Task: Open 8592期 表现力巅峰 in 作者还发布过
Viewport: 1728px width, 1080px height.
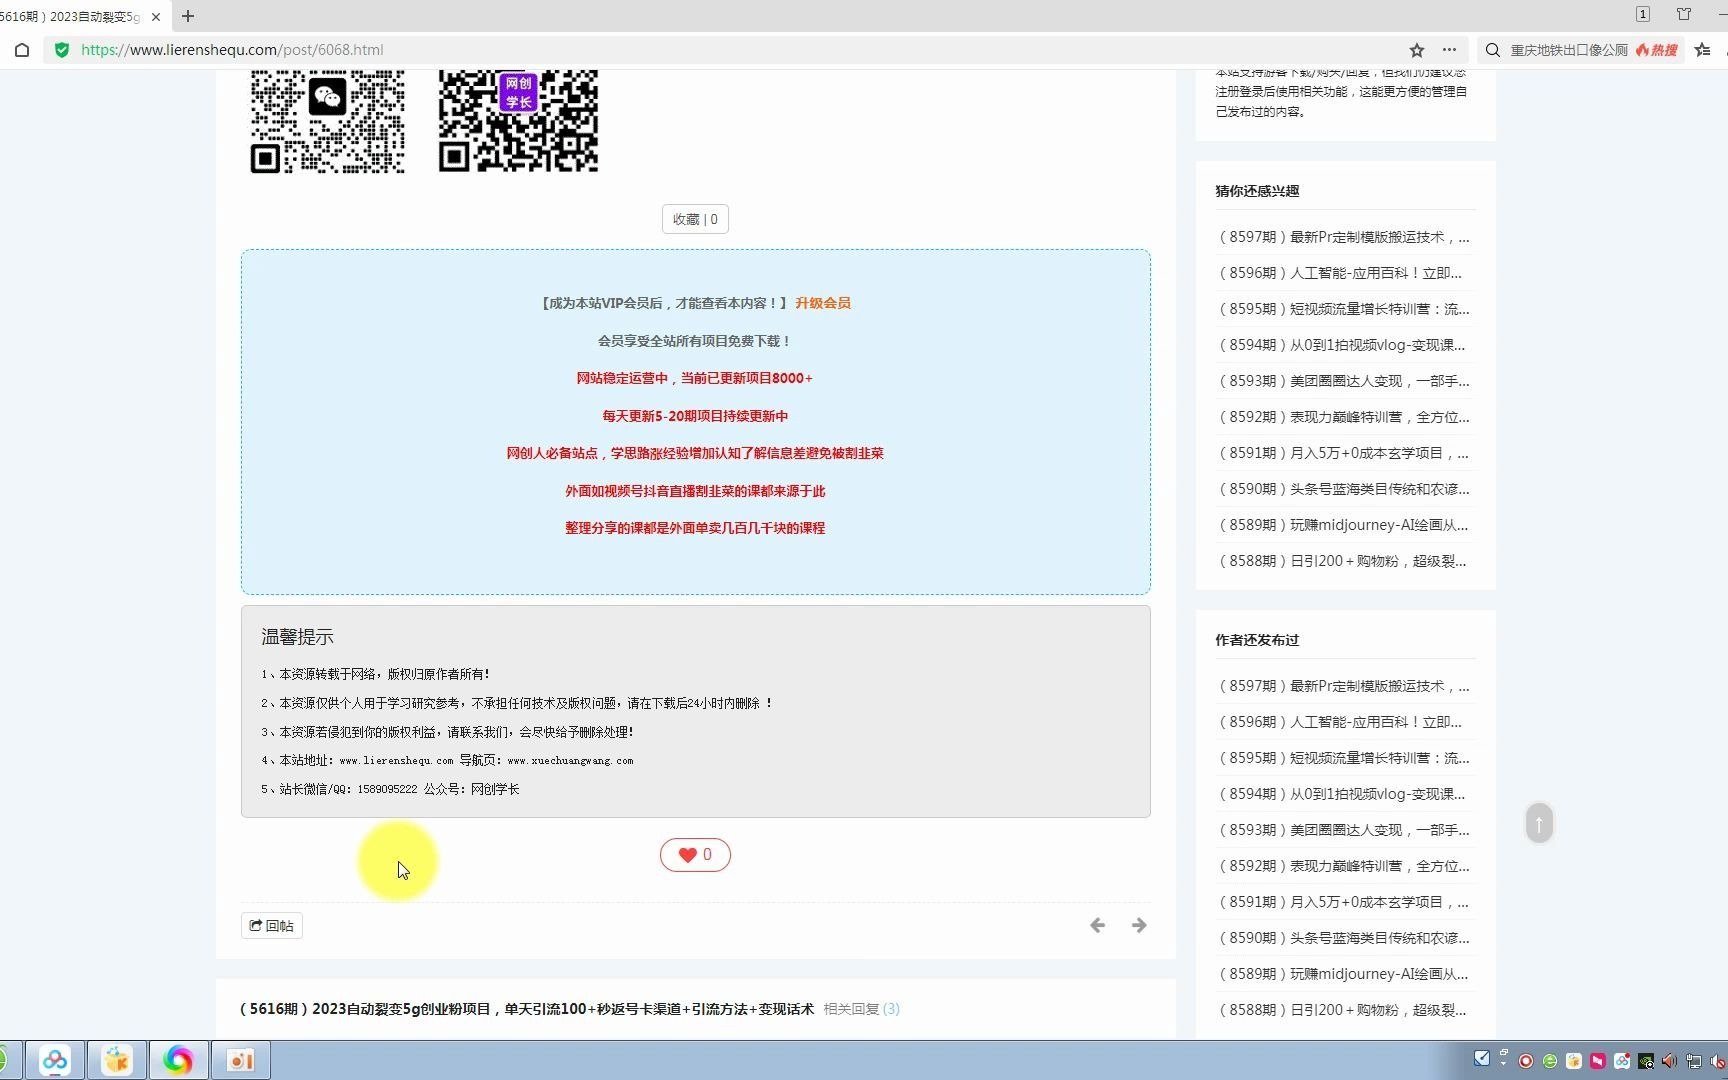Action: coord(1344,866)
